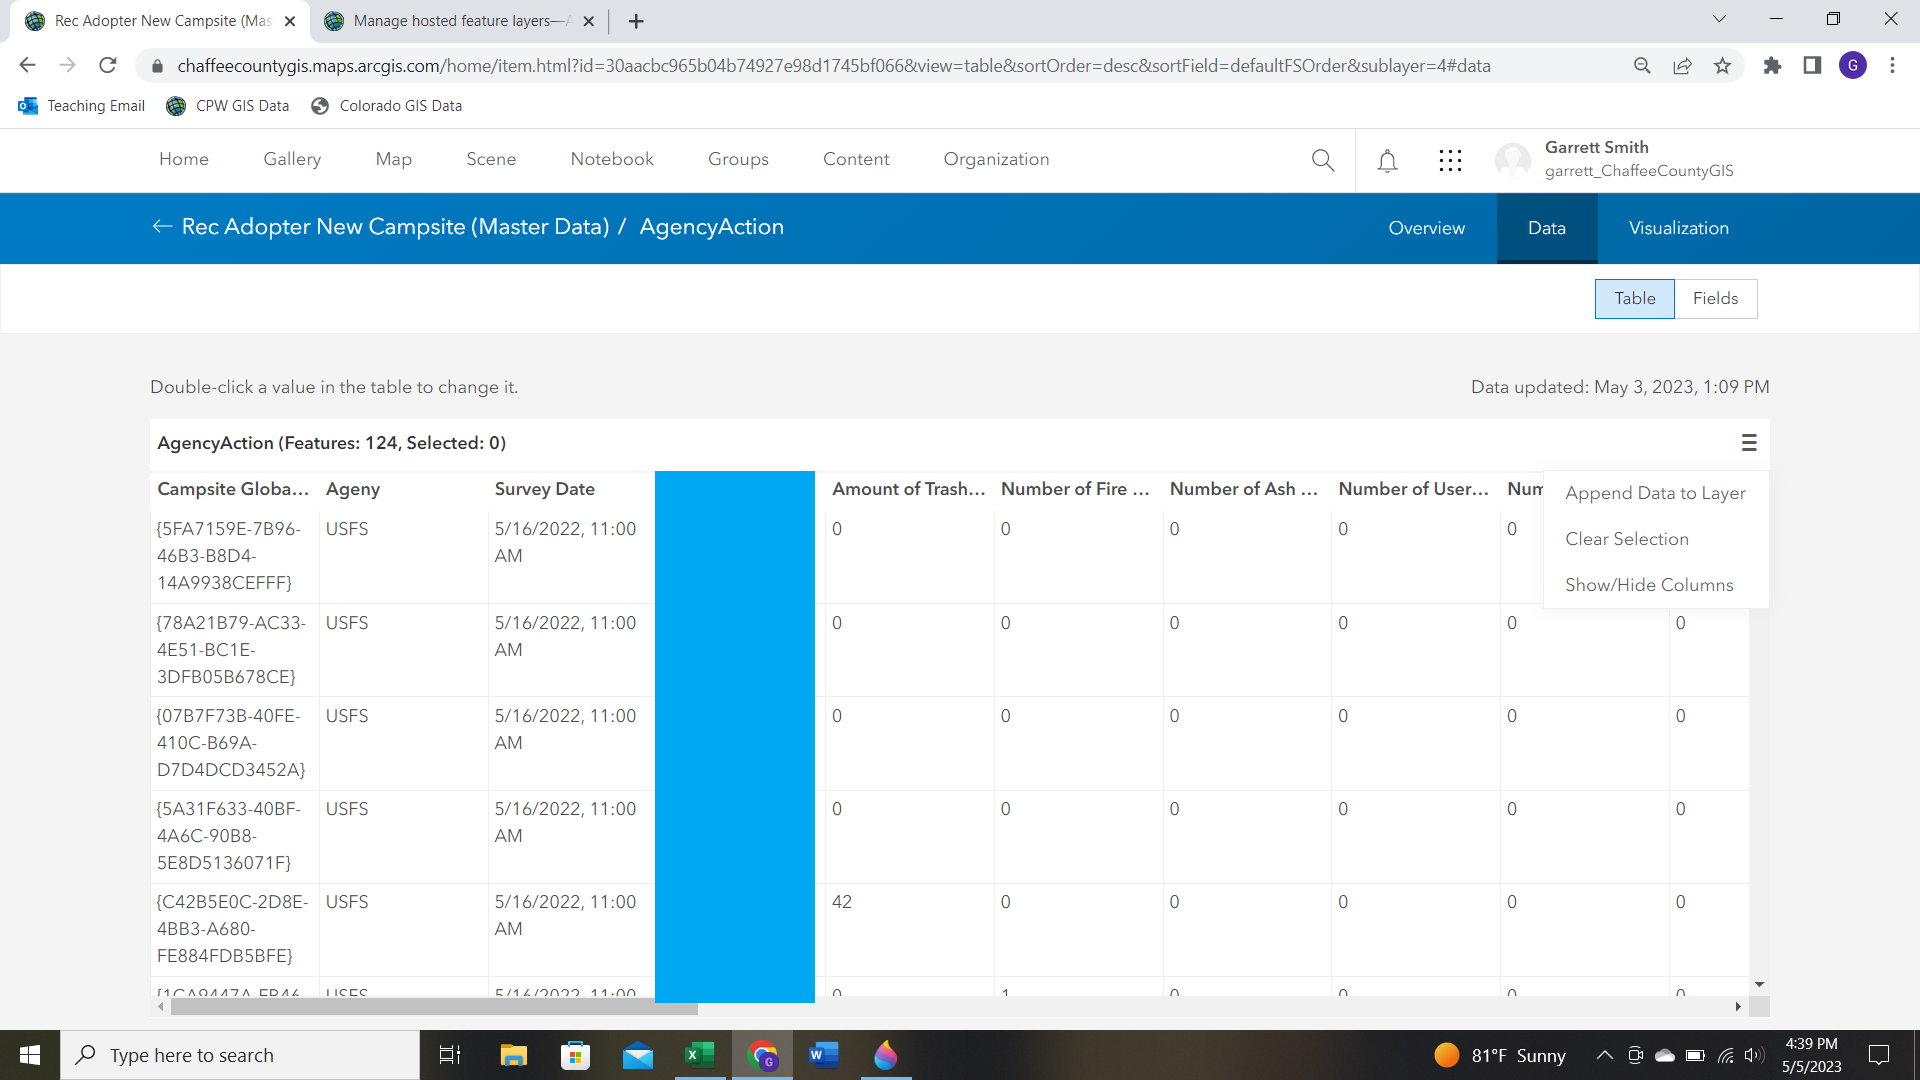Choose Append Data to Layer option
This screenshot has width=1920, height=1080.
tap(1655, 493)
